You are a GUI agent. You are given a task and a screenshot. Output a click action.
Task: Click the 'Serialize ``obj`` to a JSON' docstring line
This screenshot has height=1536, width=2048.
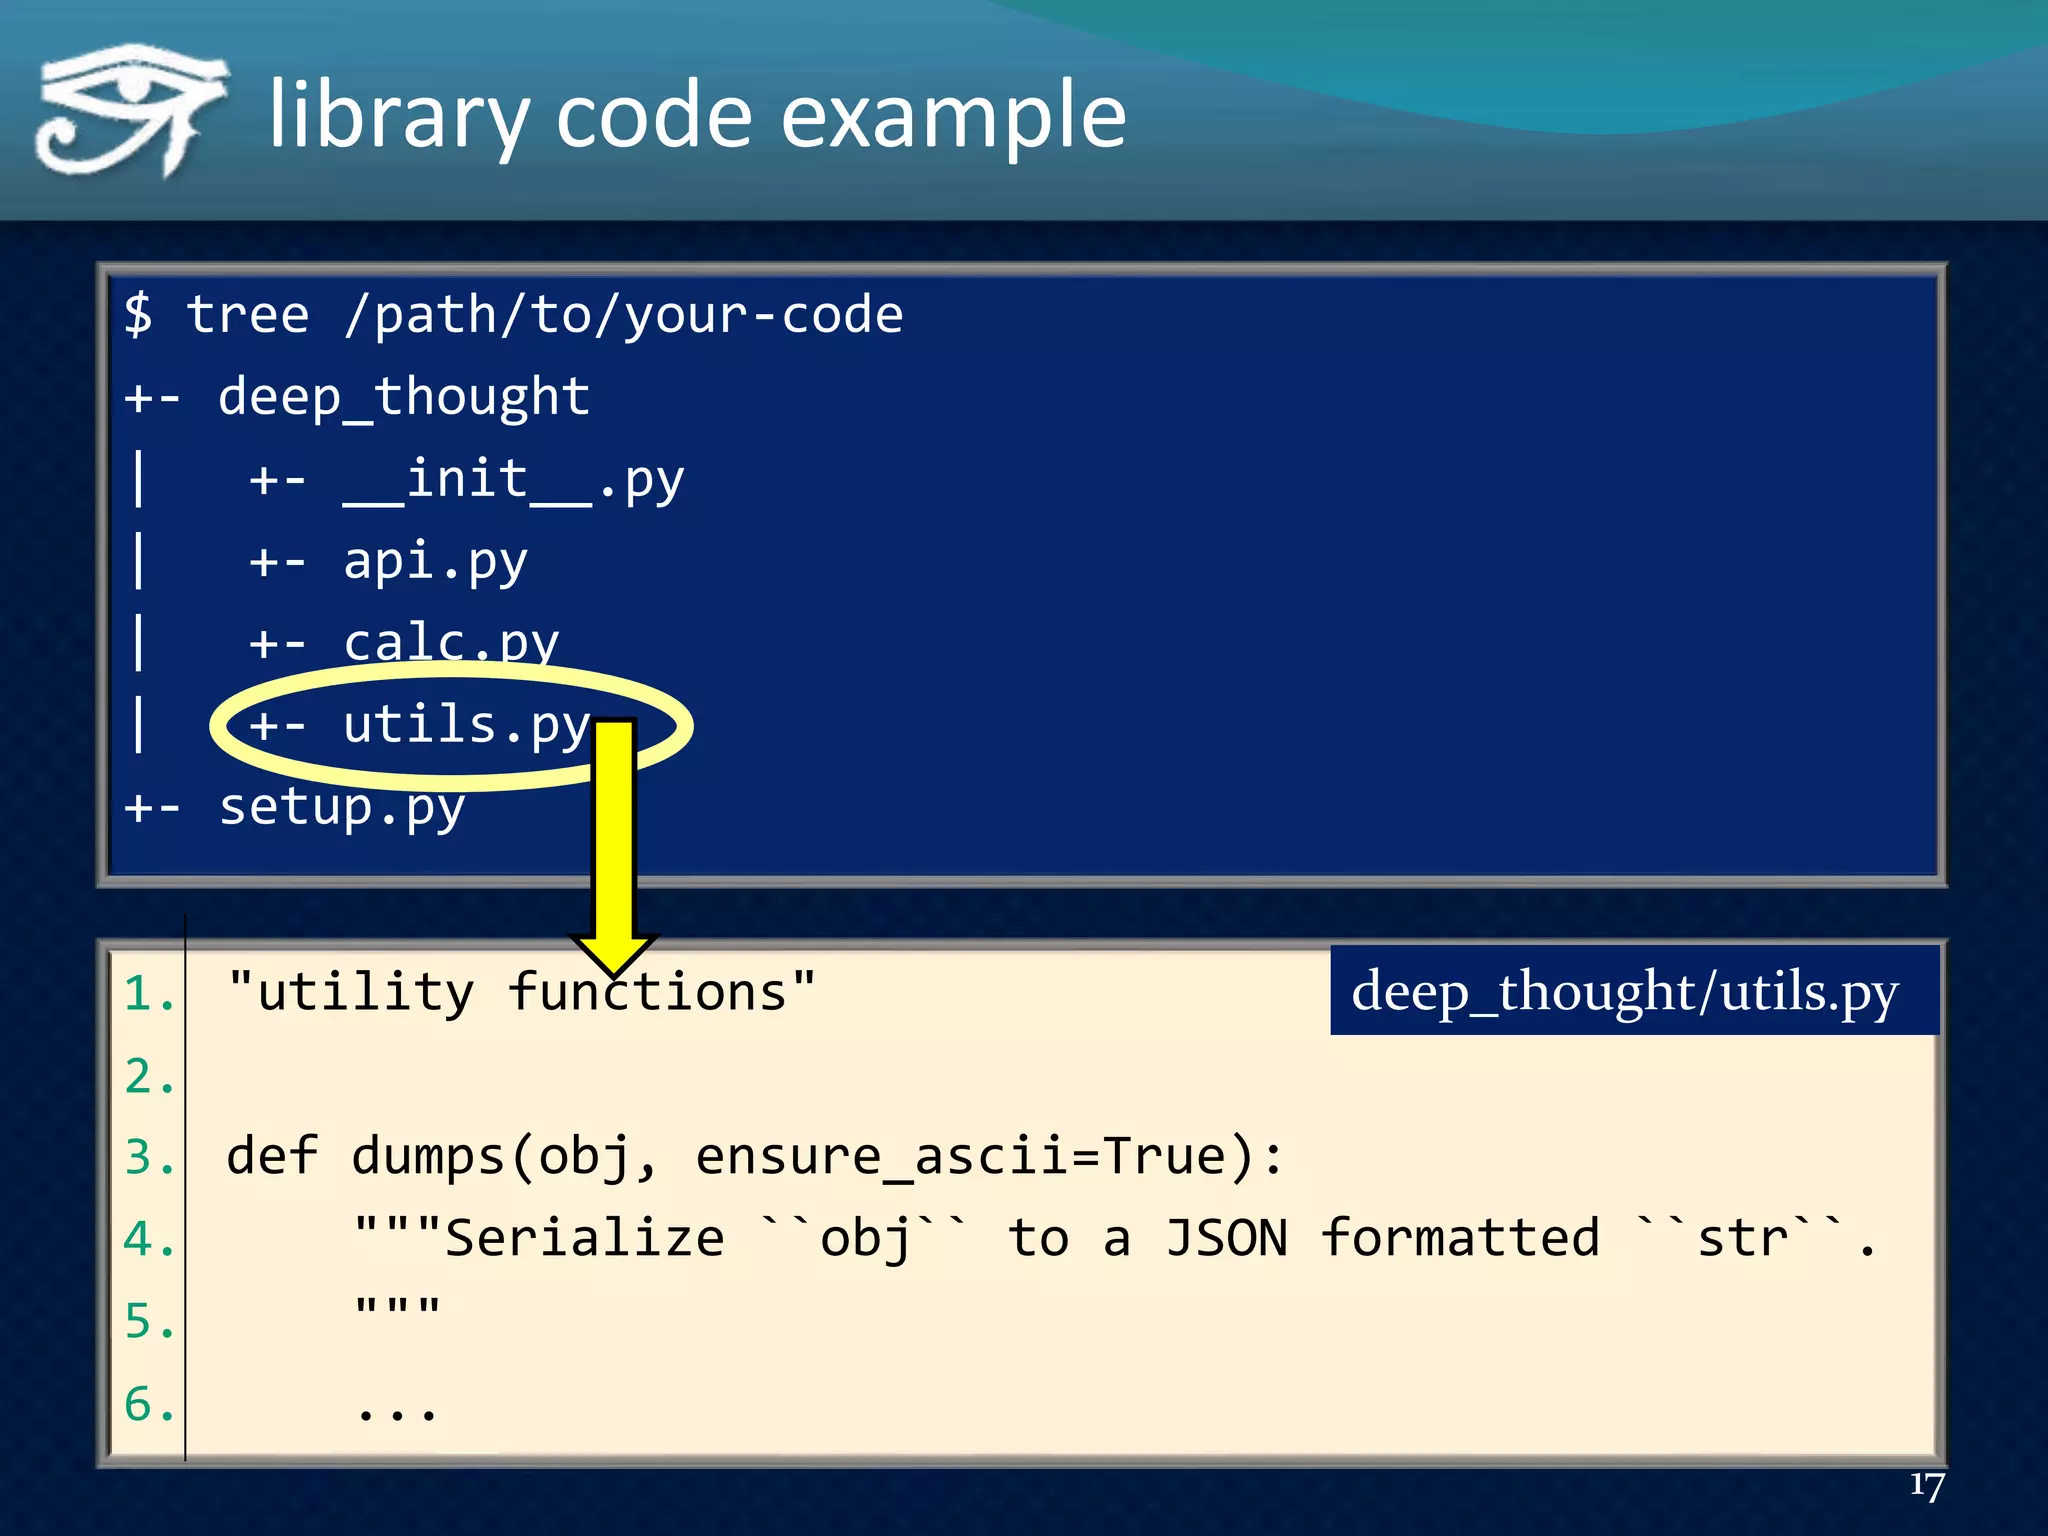point(1115,1239)
